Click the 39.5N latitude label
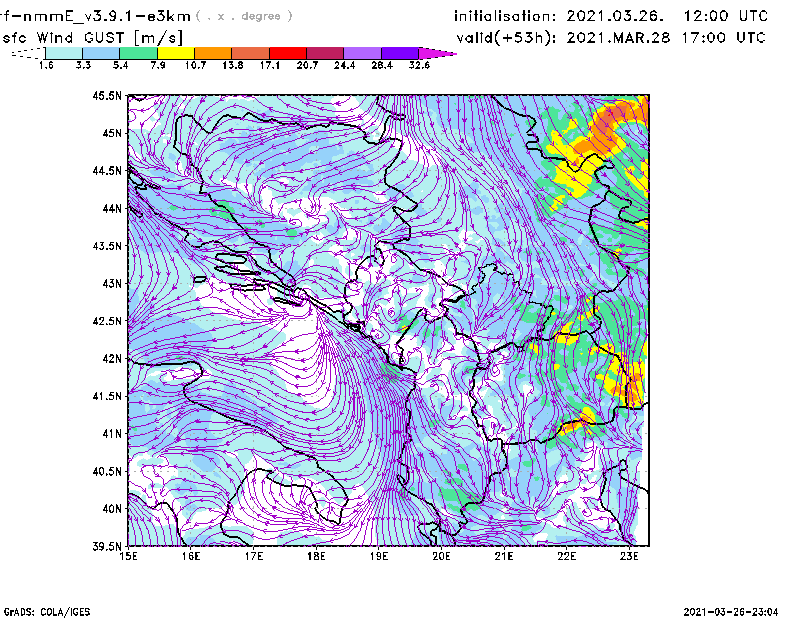Image resolution: width=800 pixels, height=618 pixels. (107, 546)
